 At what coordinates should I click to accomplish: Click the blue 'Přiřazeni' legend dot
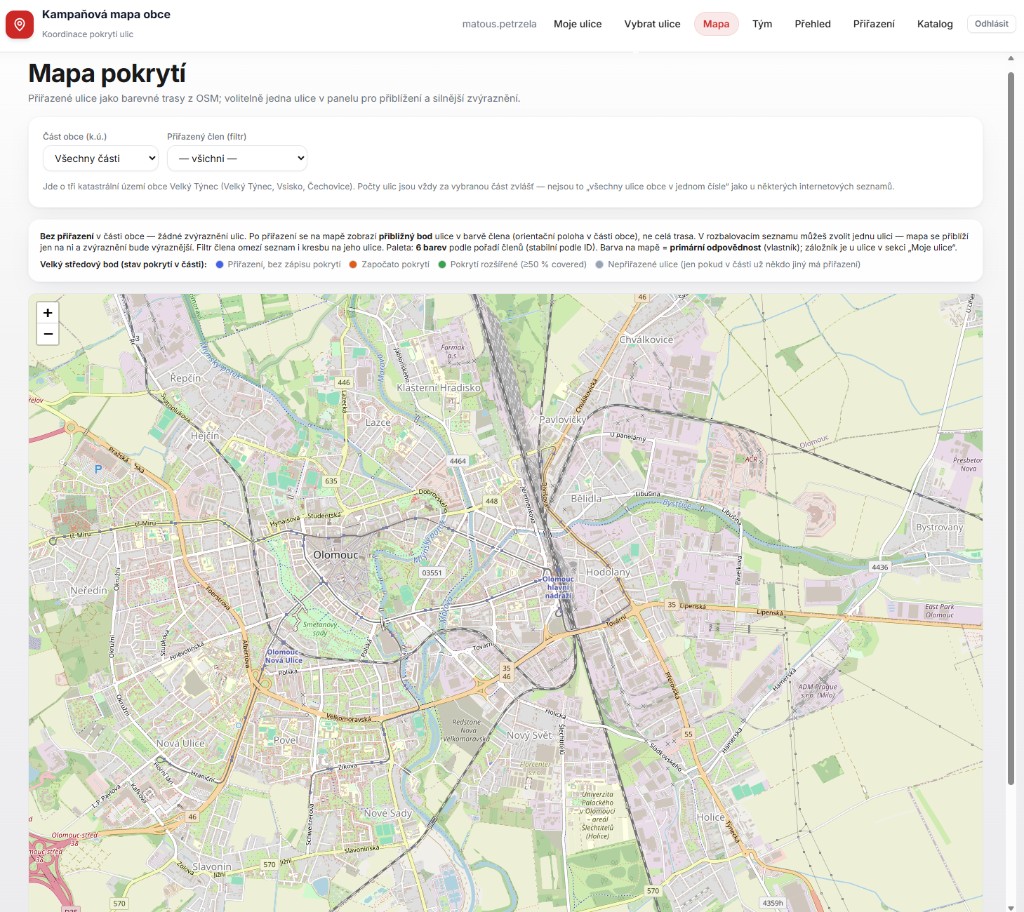tap(219, 264)
